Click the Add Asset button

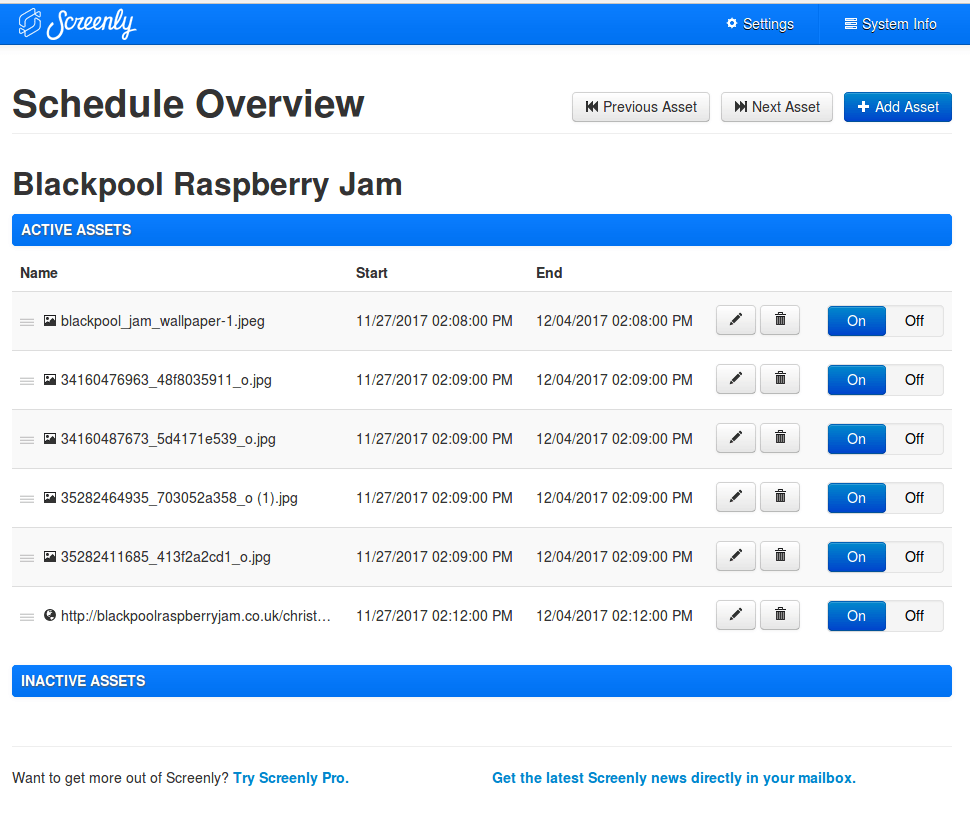[897, 107]
